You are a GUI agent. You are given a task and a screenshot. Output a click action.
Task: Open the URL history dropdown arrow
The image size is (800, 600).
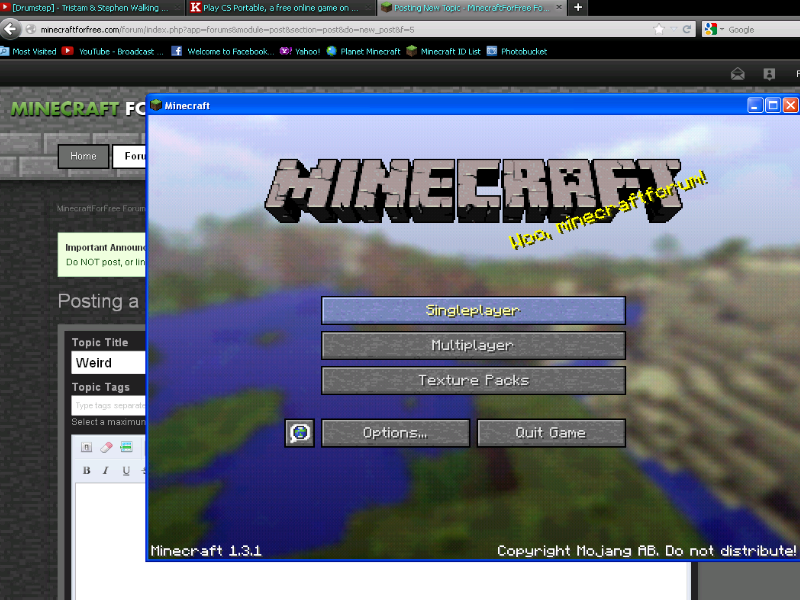673,29
